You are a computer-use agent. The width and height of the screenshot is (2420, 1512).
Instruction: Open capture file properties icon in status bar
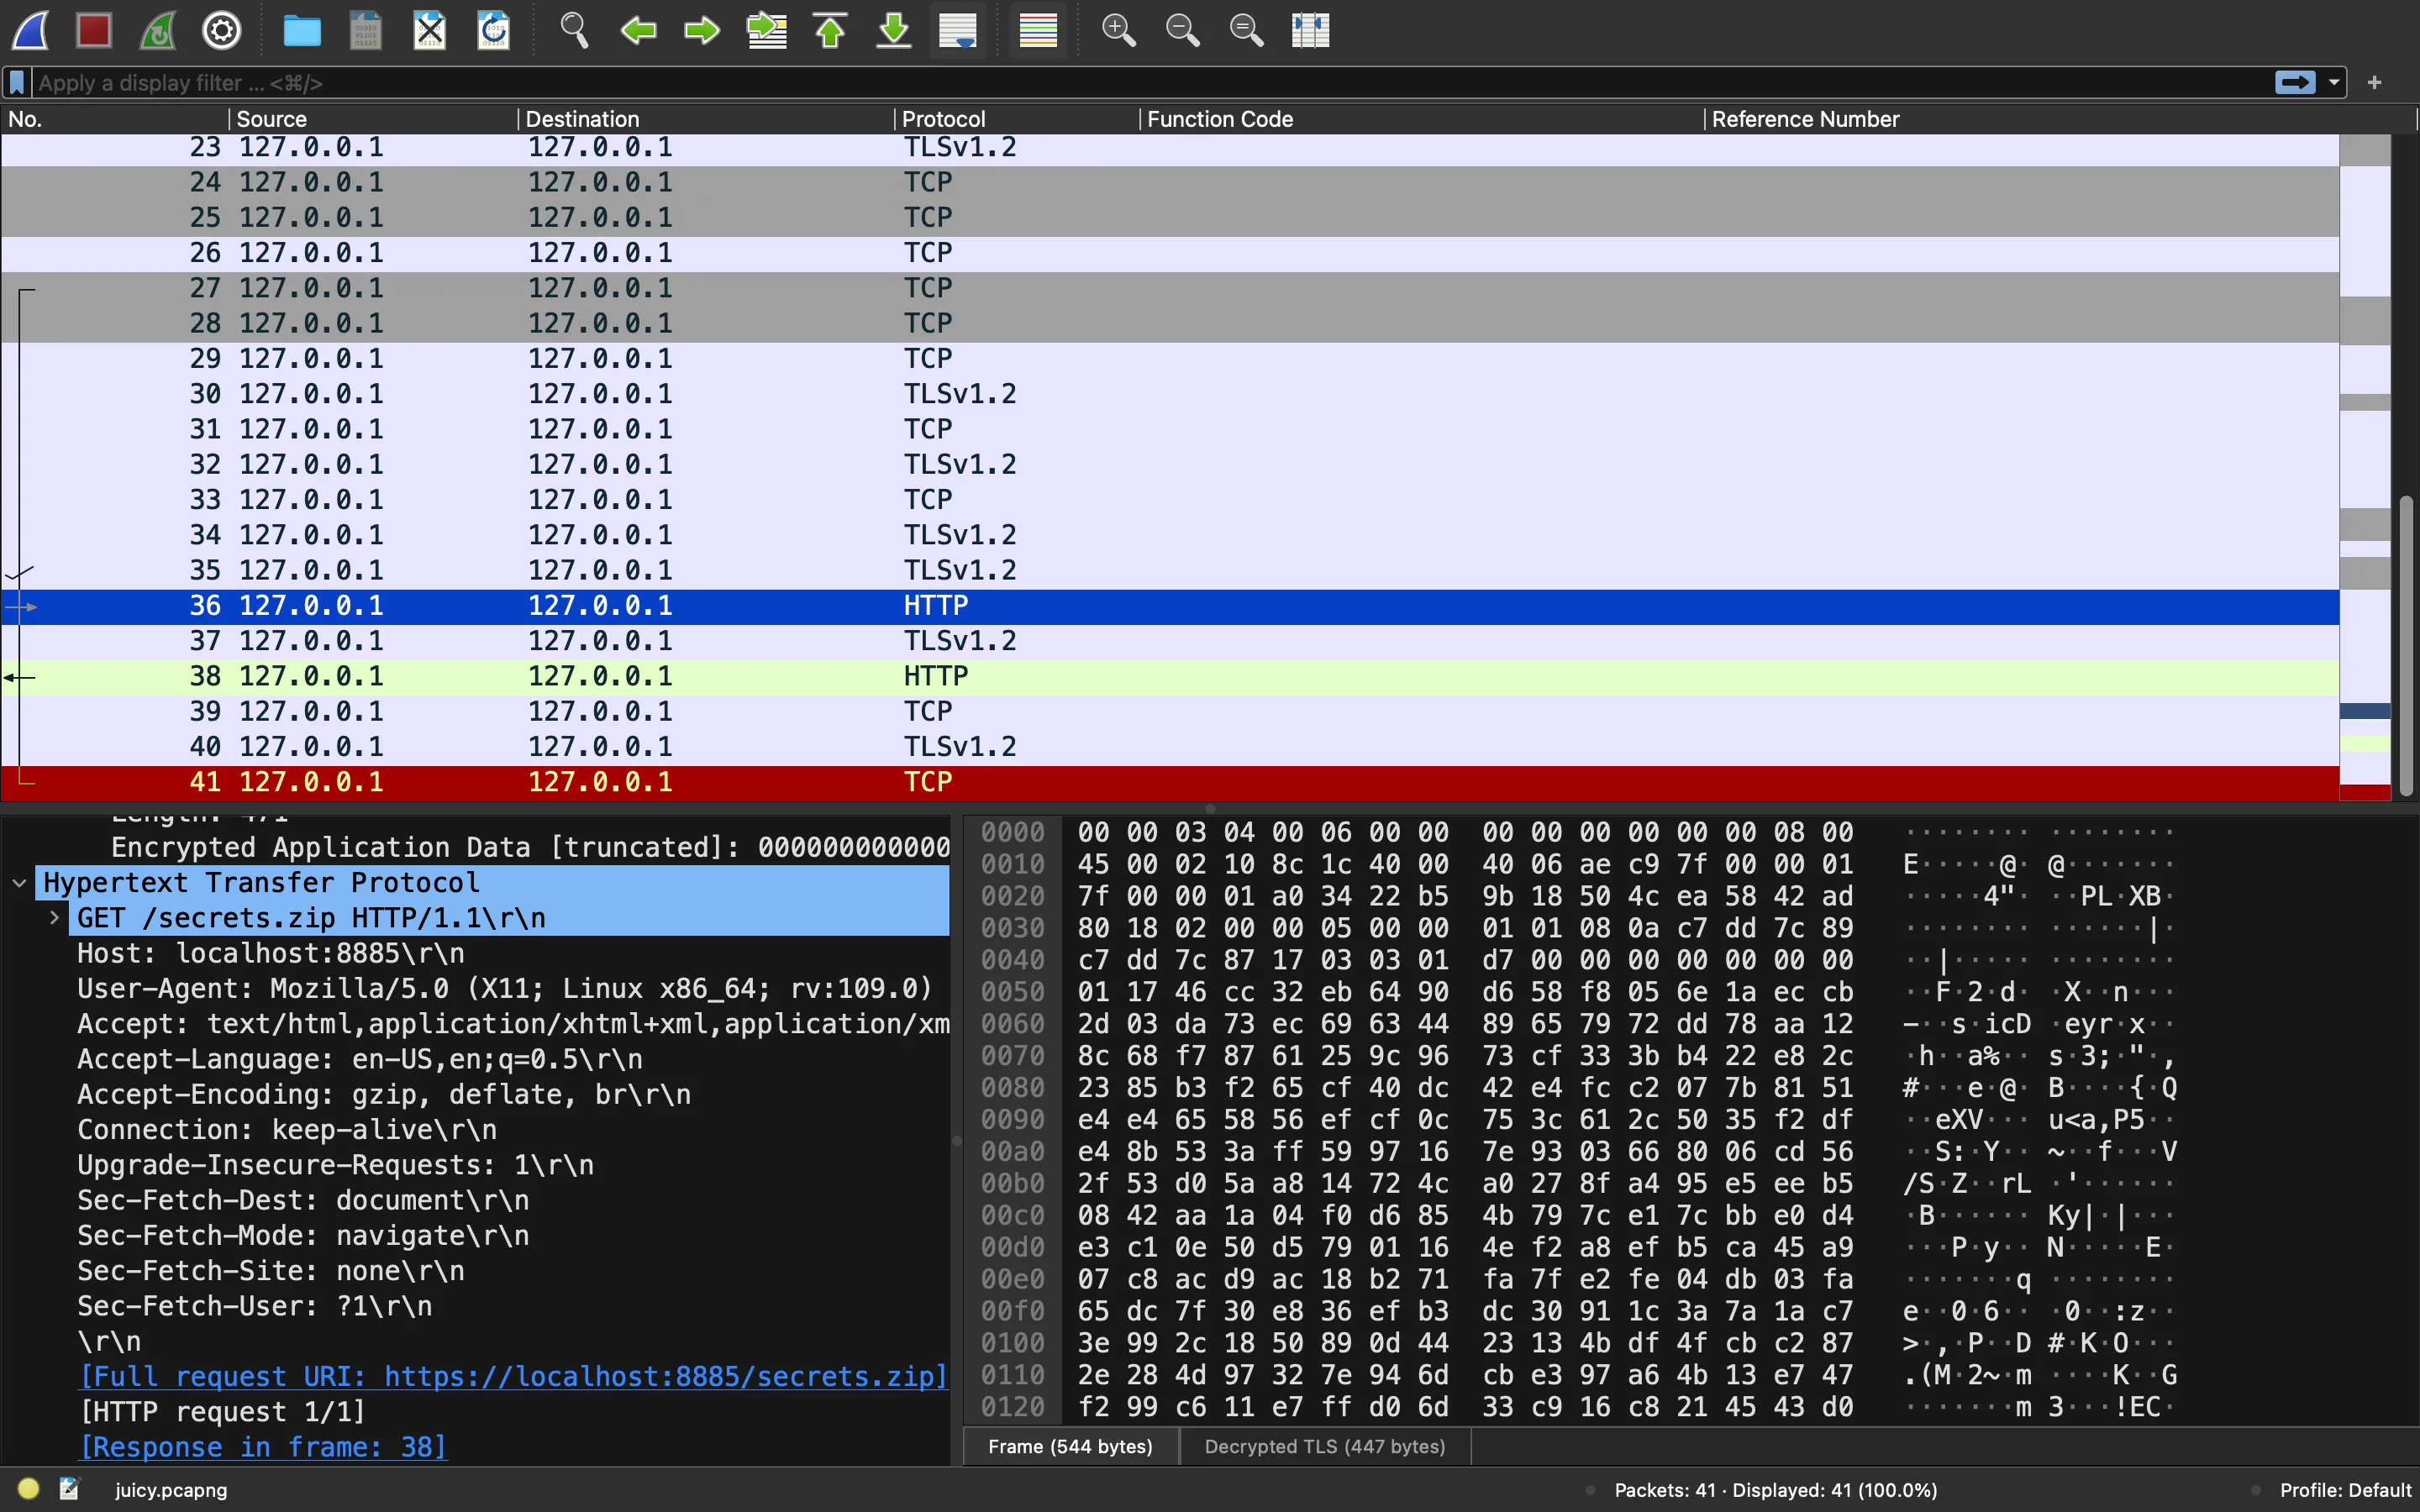point(69,1489)
